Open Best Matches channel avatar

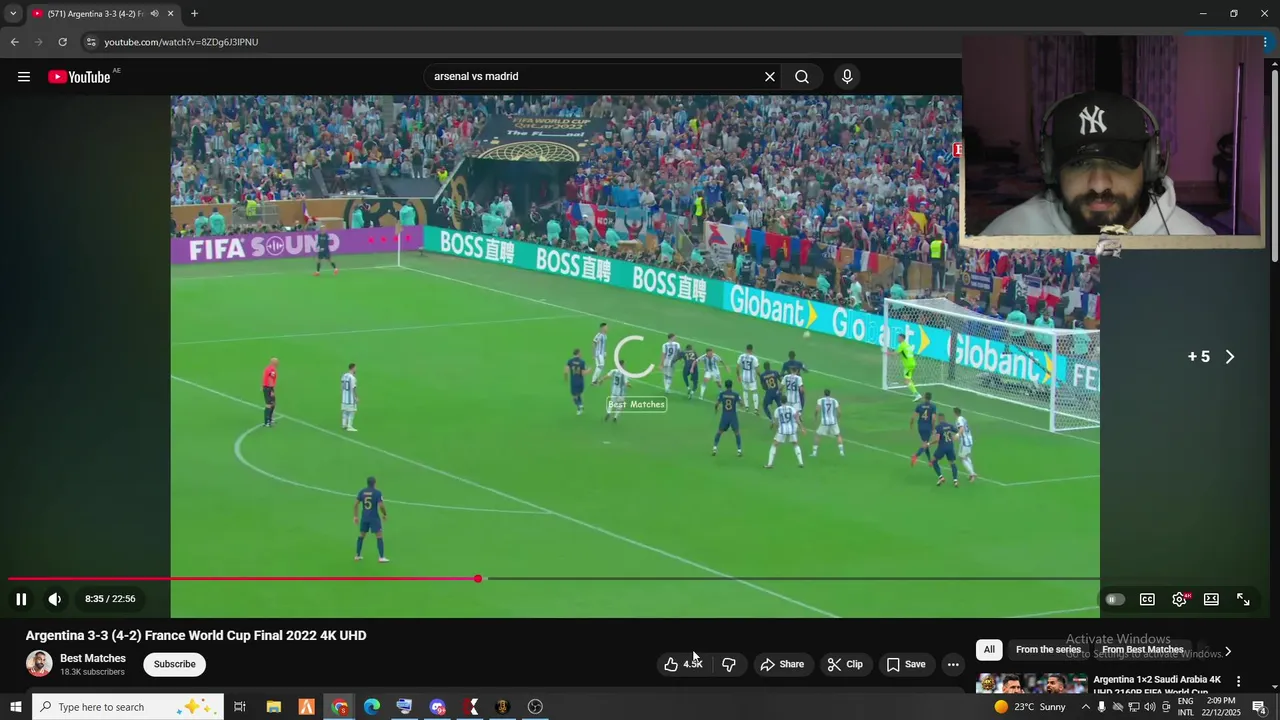[39, 664]
